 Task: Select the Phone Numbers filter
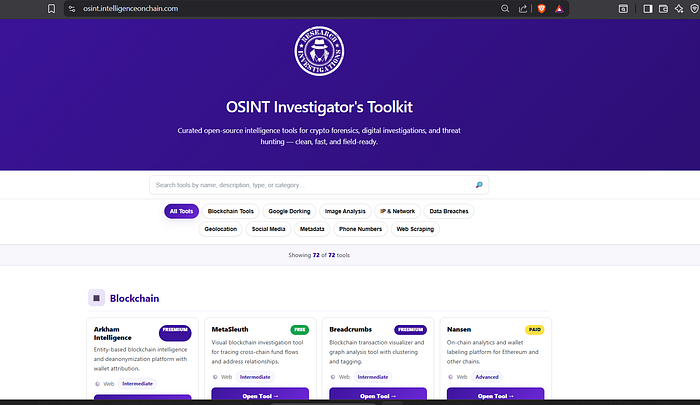tap(360, 229)
